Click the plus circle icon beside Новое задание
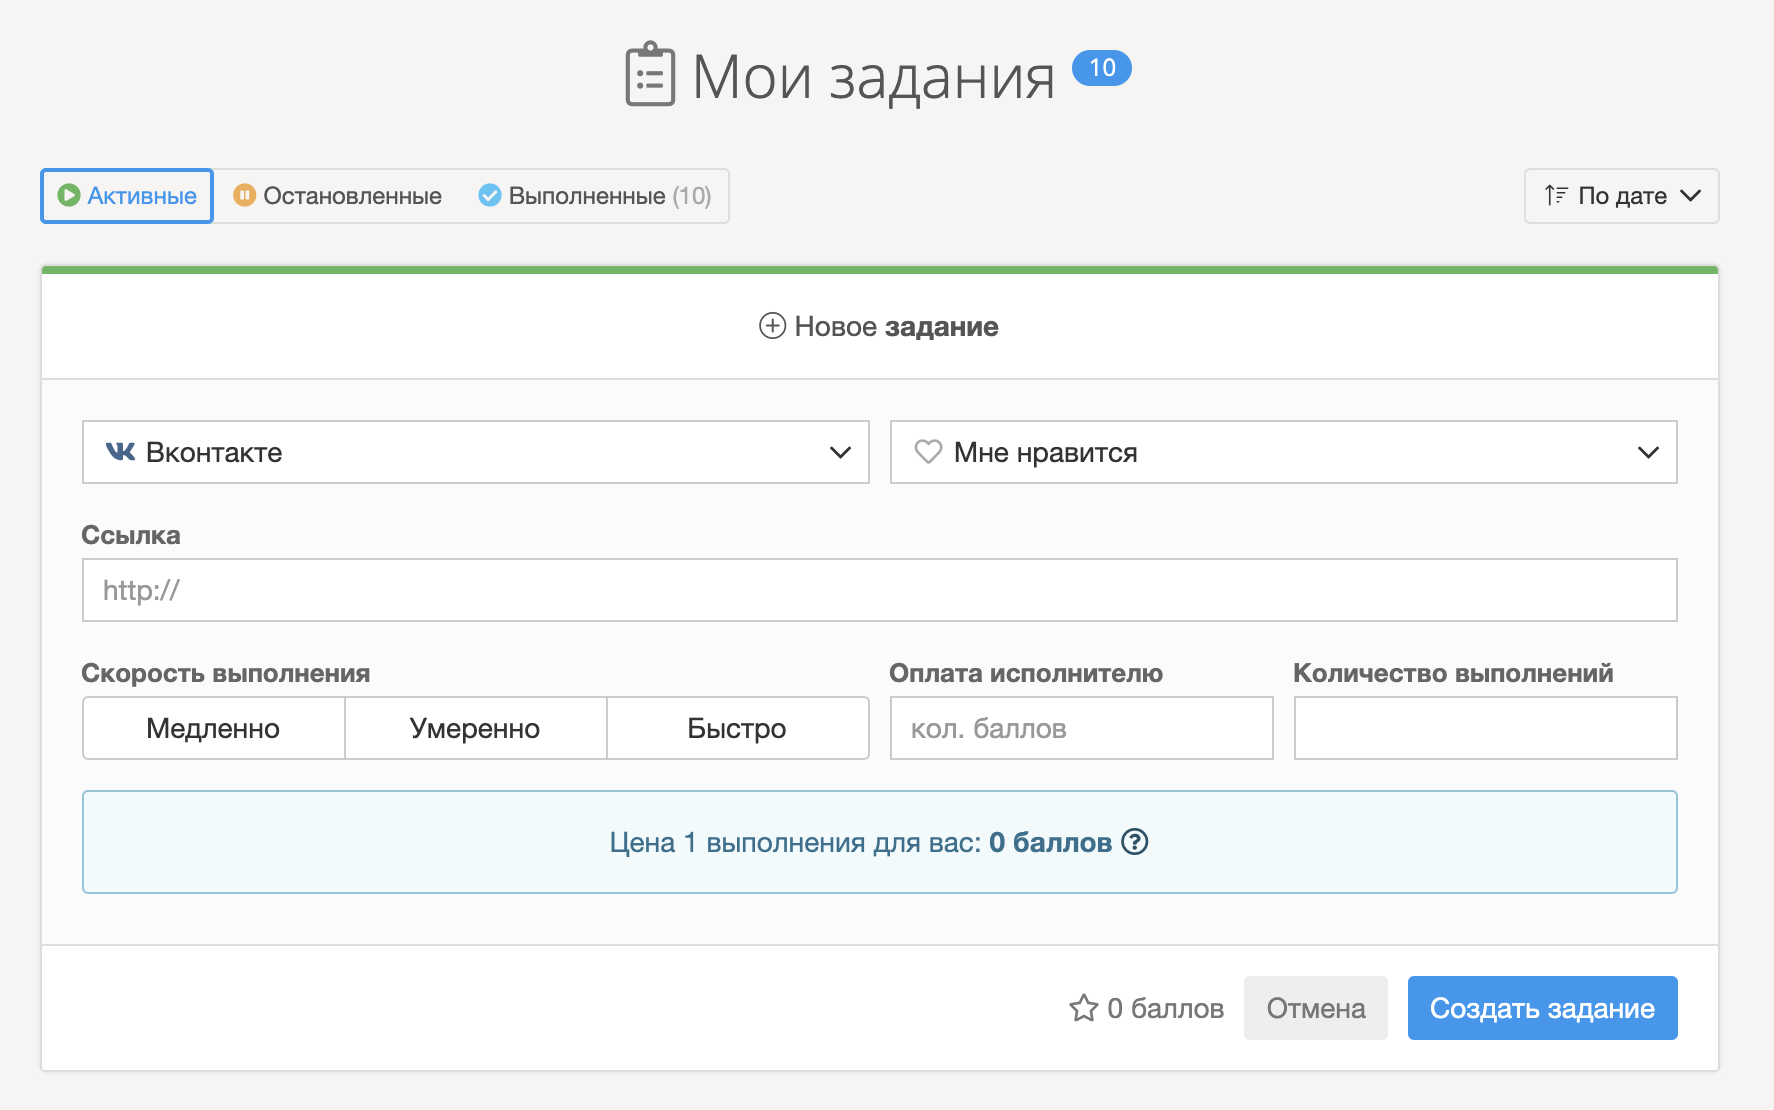 pos(772,326)
